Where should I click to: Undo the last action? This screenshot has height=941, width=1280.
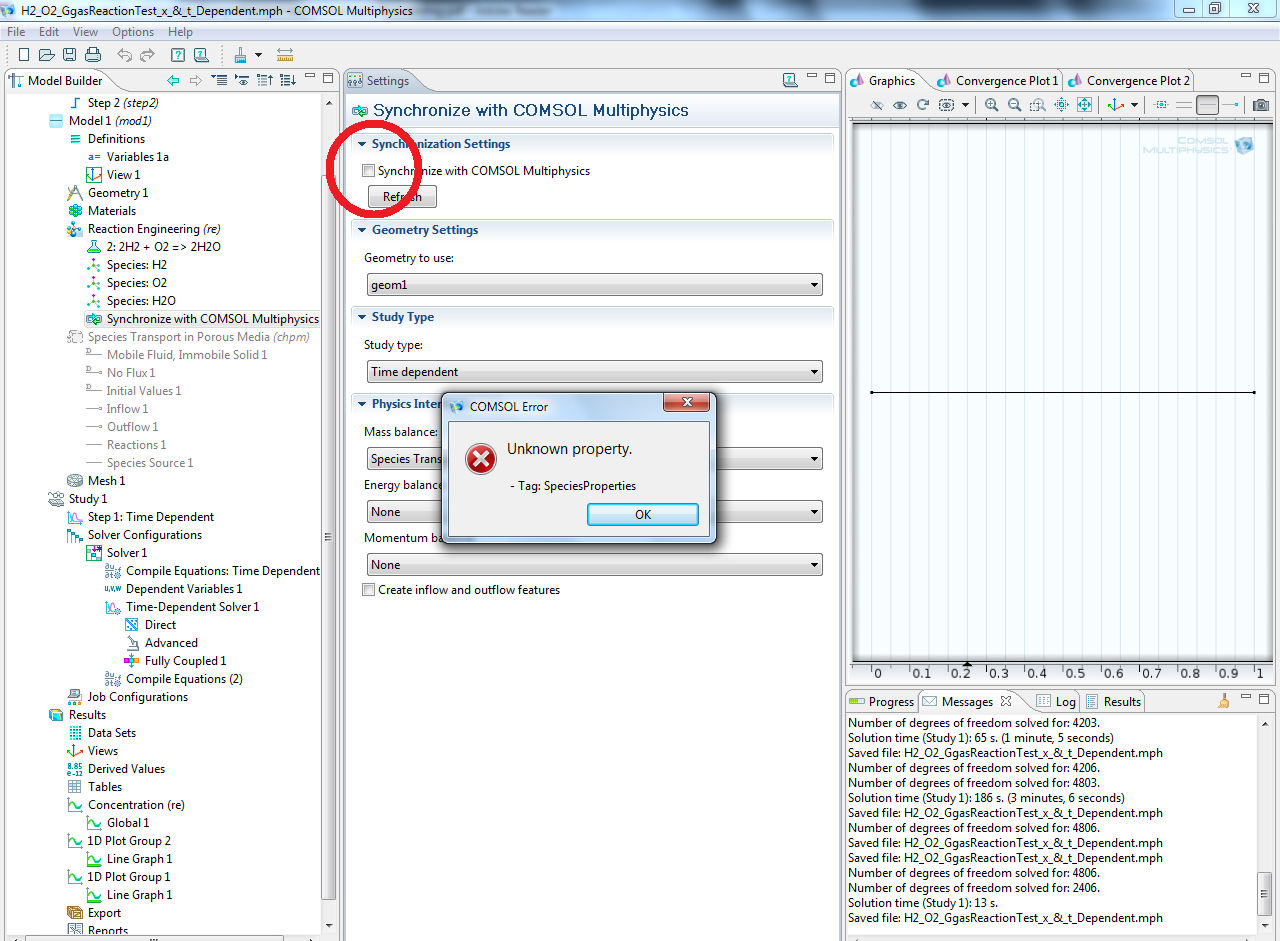(124, 55)
